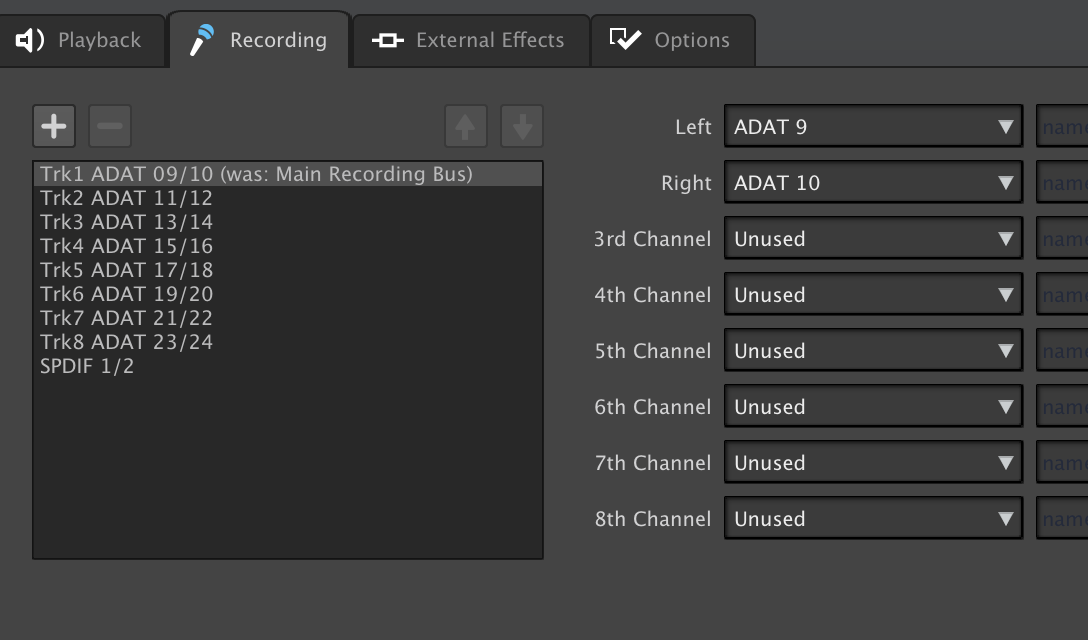Open the Options tab

pos(671,40)
